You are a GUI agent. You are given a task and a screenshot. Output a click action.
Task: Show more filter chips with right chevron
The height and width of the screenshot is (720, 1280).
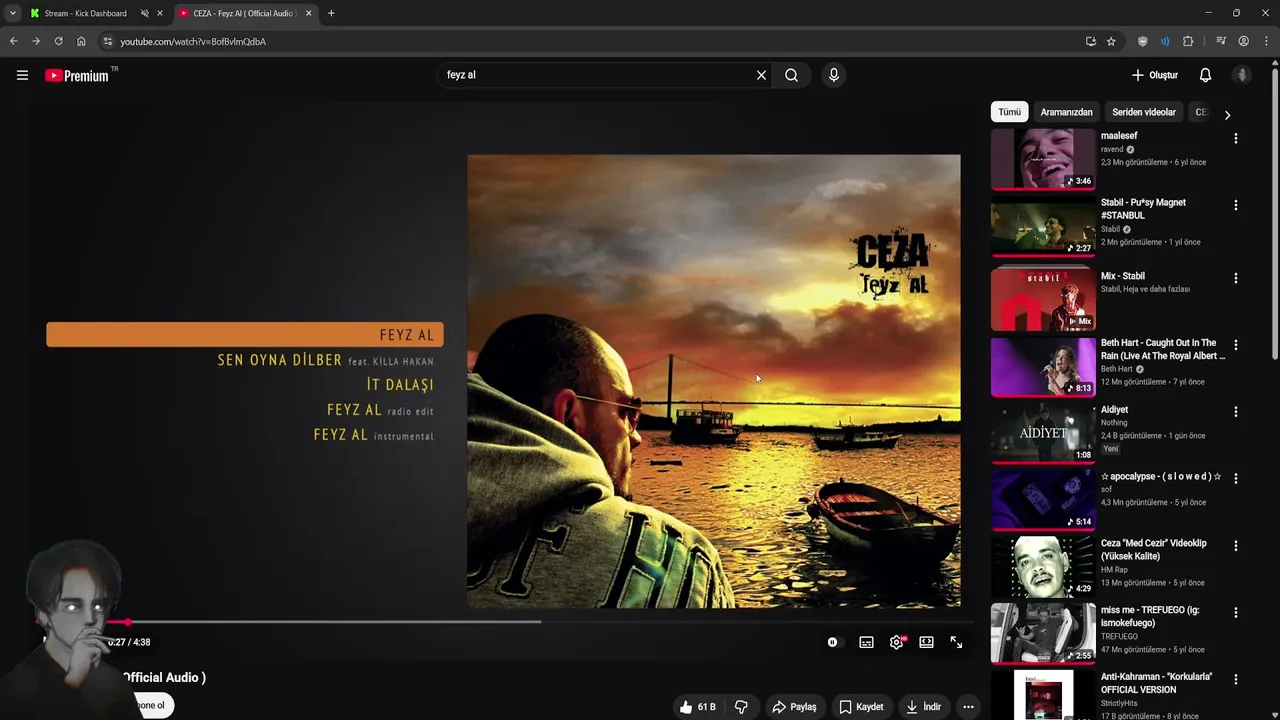click(x=1227, y=114)
